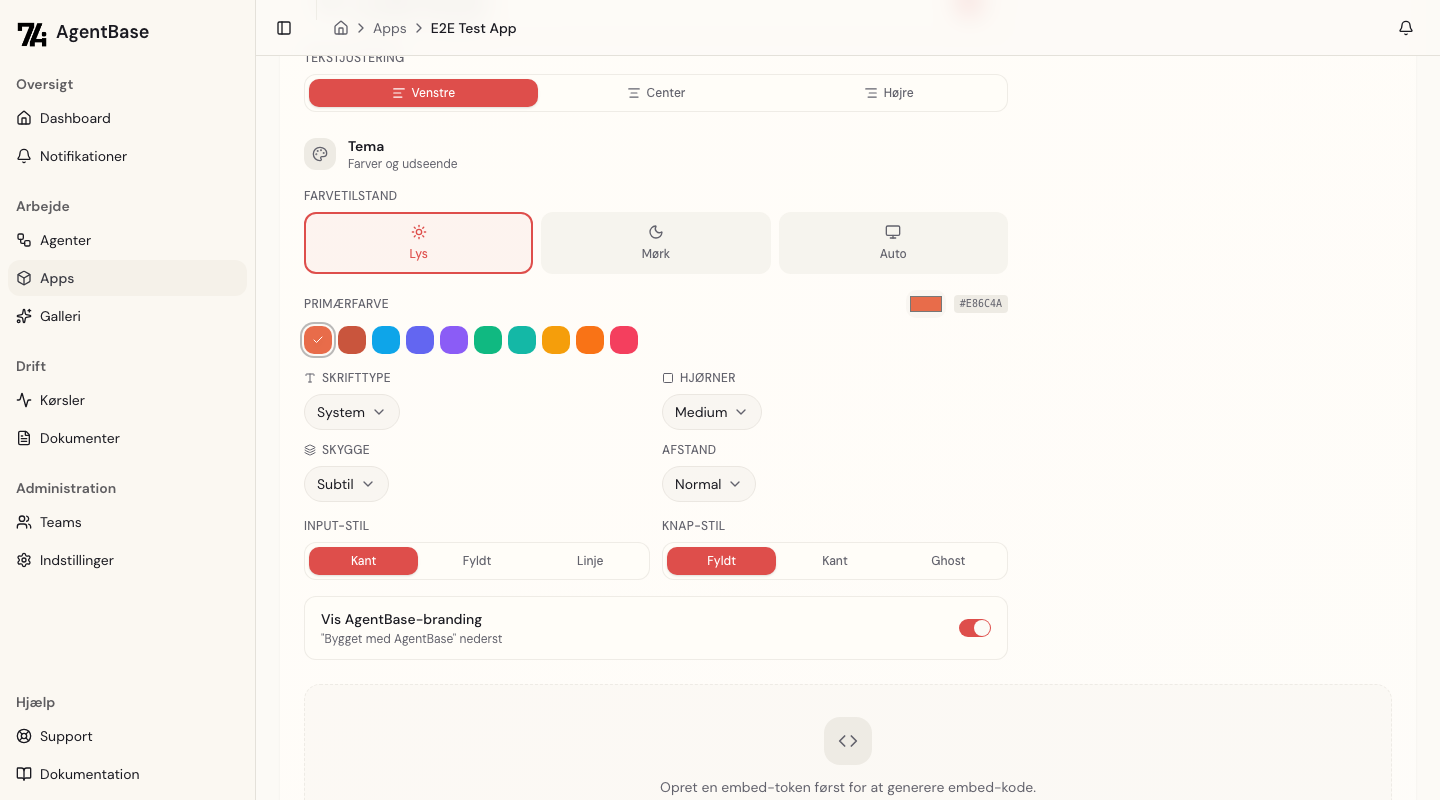This screenshot has width=1440, height=800.
Task: Click the #E86C4A hex color field
Action: pyautogui.click(x=980, y=304)
